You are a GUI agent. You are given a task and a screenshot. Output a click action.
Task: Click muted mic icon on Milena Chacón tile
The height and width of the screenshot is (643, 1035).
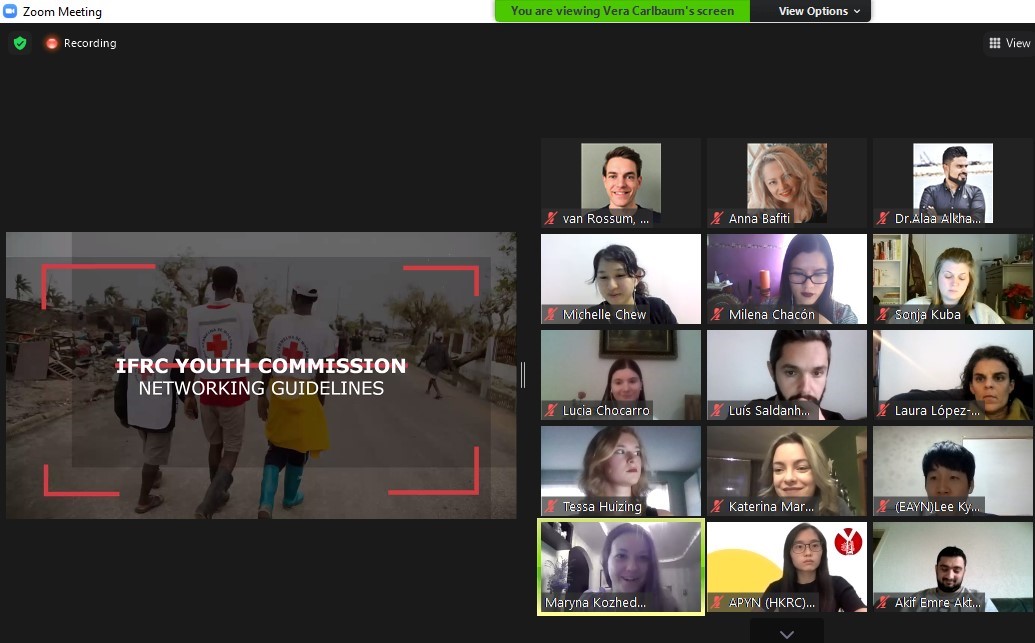(x=718, y=314)
